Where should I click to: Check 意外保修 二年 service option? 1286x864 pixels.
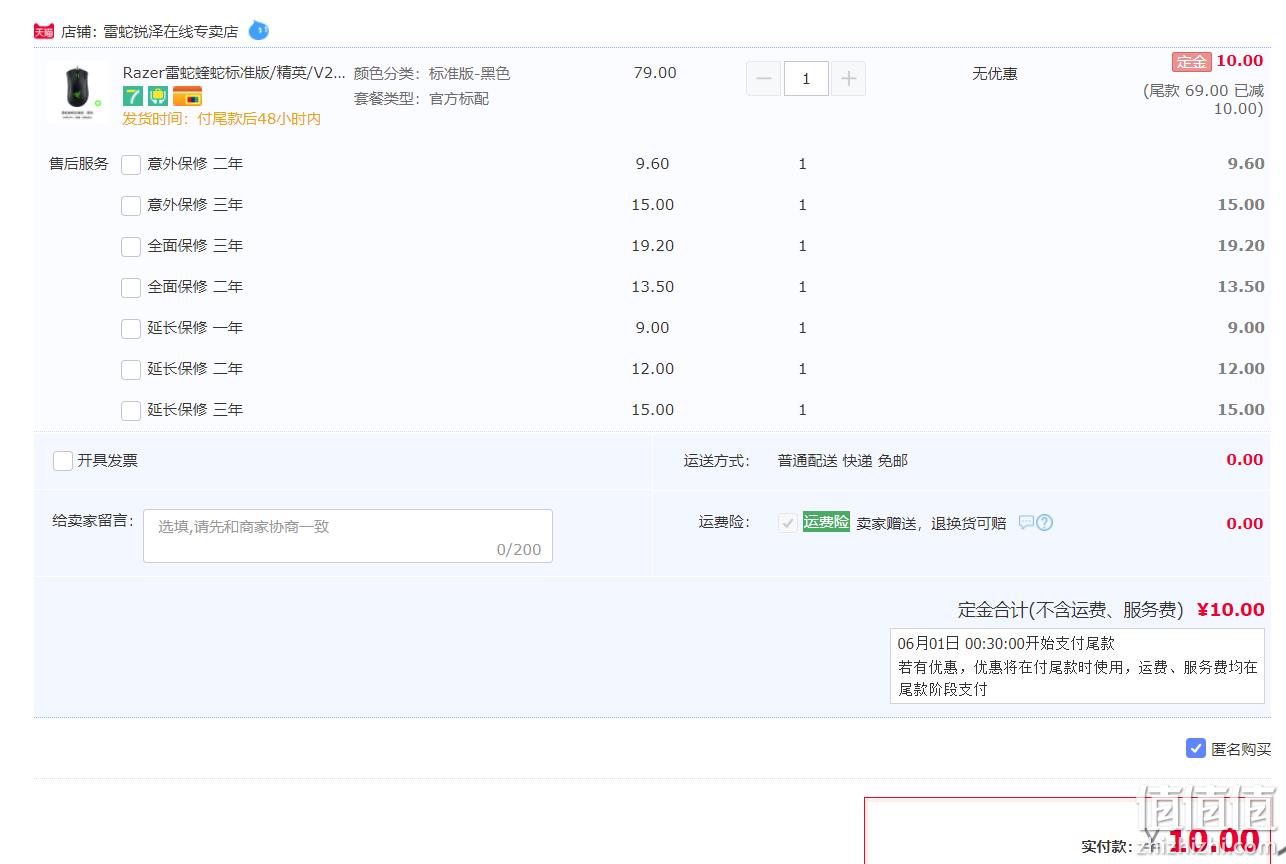tap(131, 165)
